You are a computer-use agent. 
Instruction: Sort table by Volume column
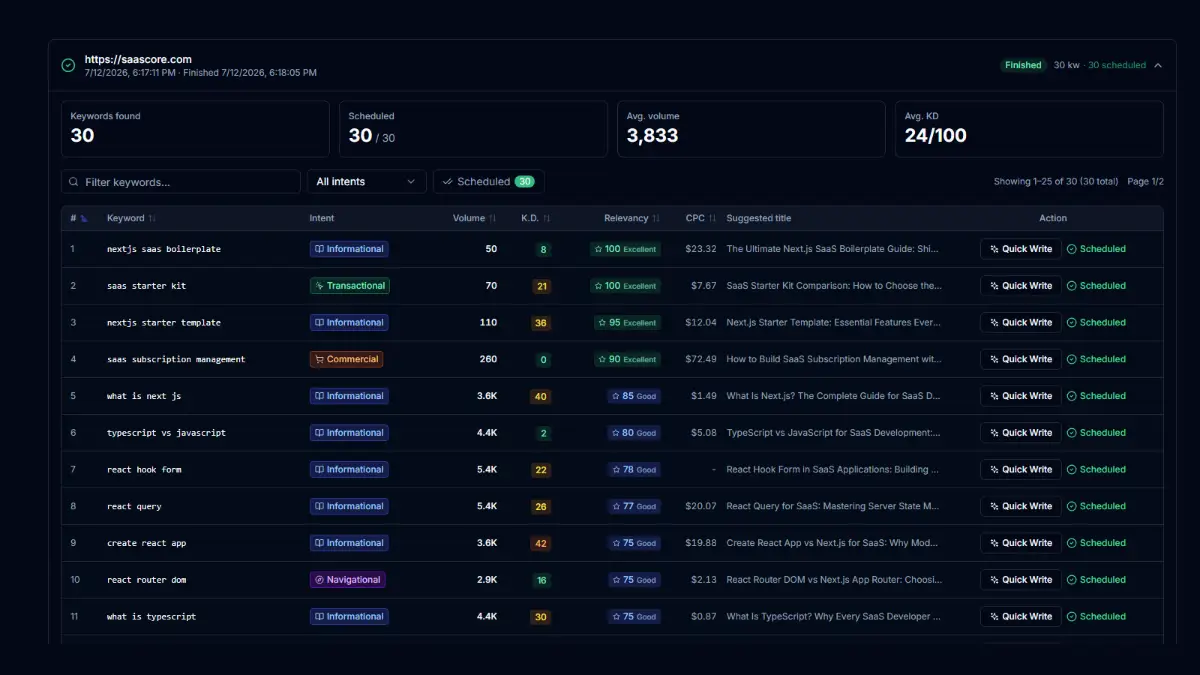coord(475,218)
